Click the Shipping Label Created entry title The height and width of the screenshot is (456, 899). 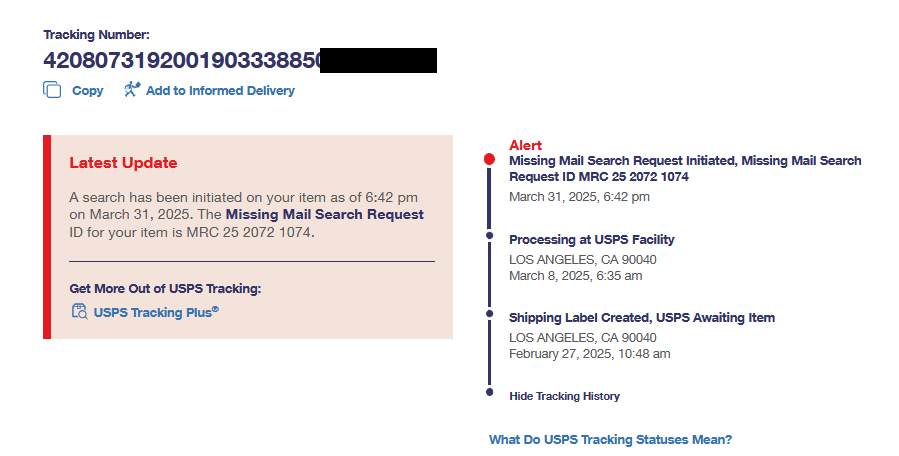tap(641, 318)
